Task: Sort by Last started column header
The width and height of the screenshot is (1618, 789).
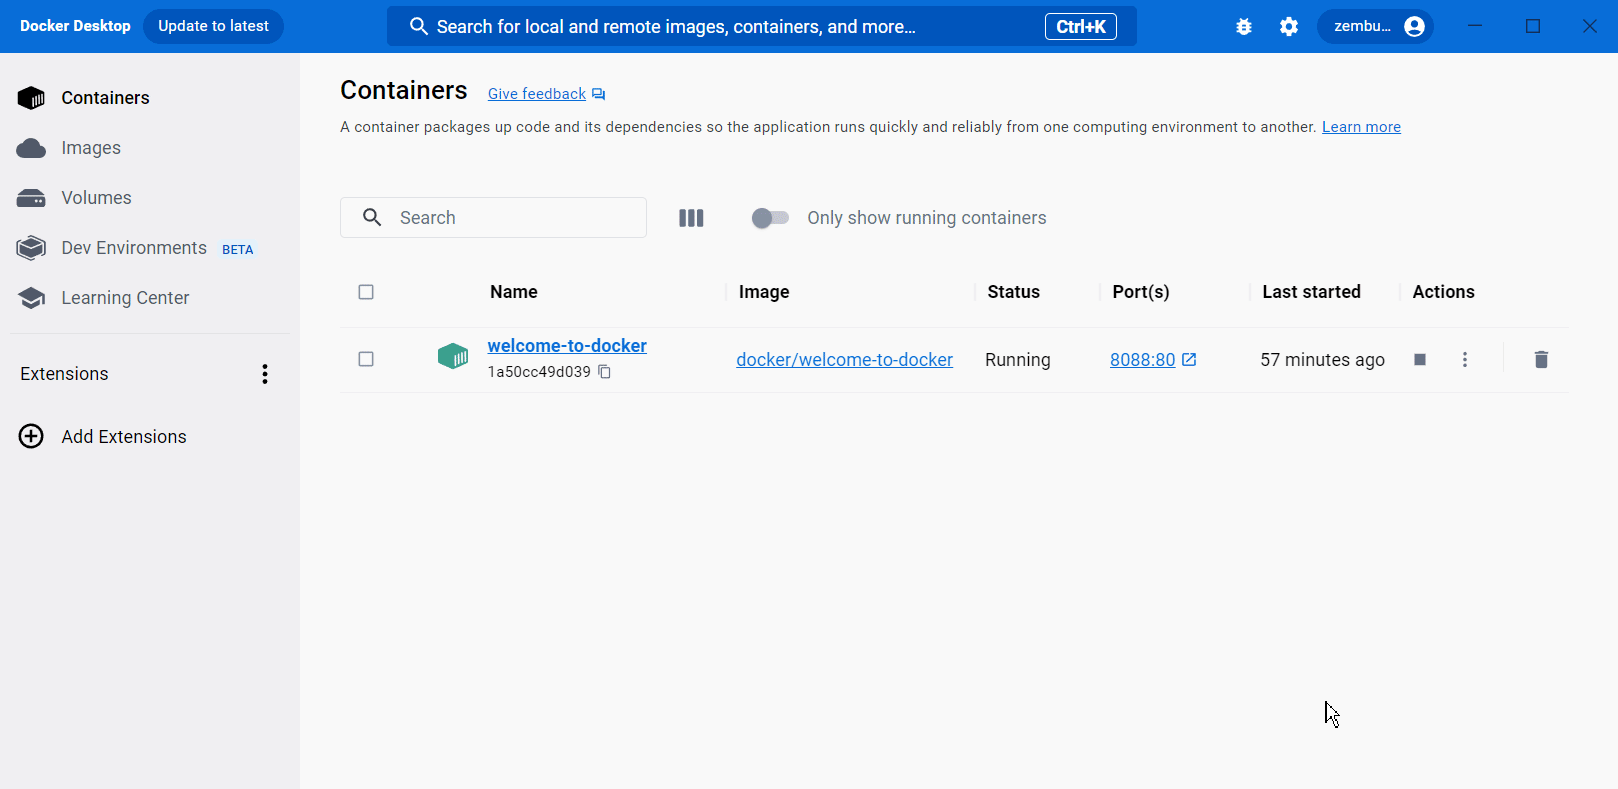Action: point(1311,292)
